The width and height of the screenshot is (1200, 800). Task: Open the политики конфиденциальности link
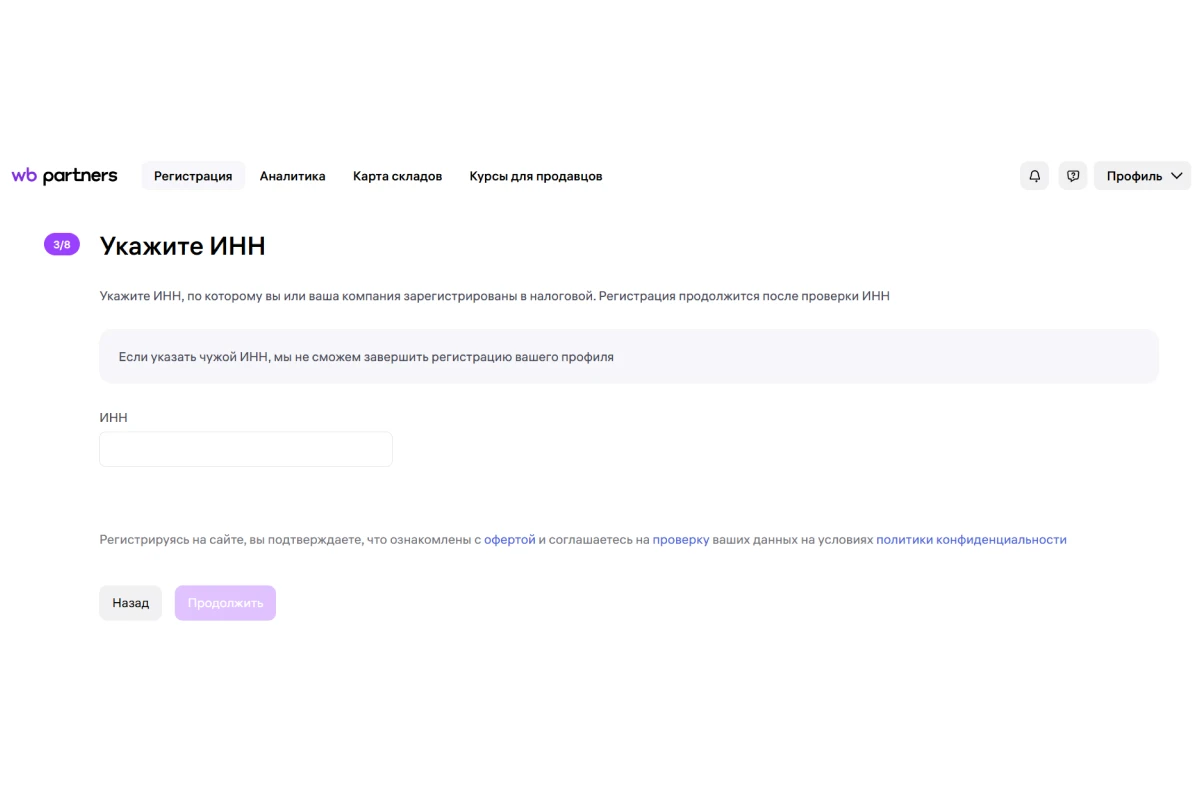coord(971,540)
